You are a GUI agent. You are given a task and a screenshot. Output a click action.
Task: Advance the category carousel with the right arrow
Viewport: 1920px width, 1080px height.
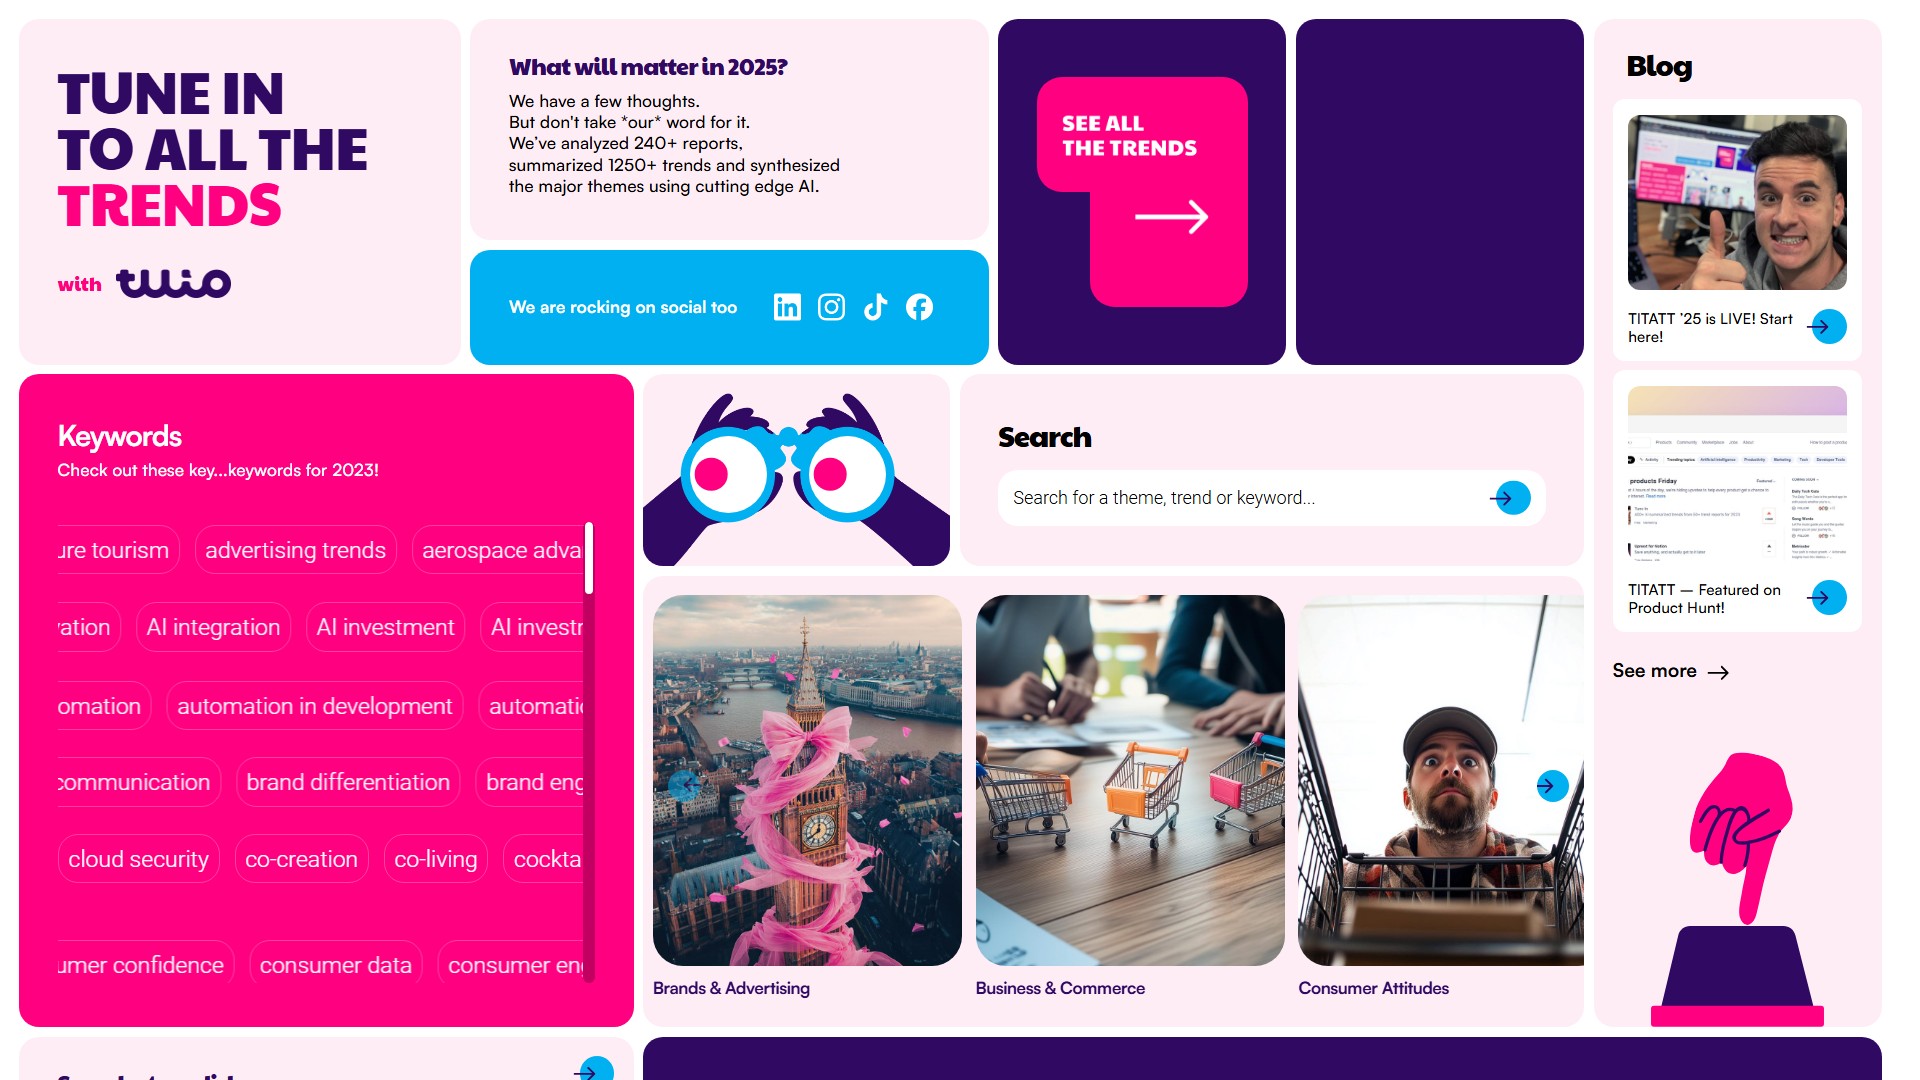(1552, 786)
